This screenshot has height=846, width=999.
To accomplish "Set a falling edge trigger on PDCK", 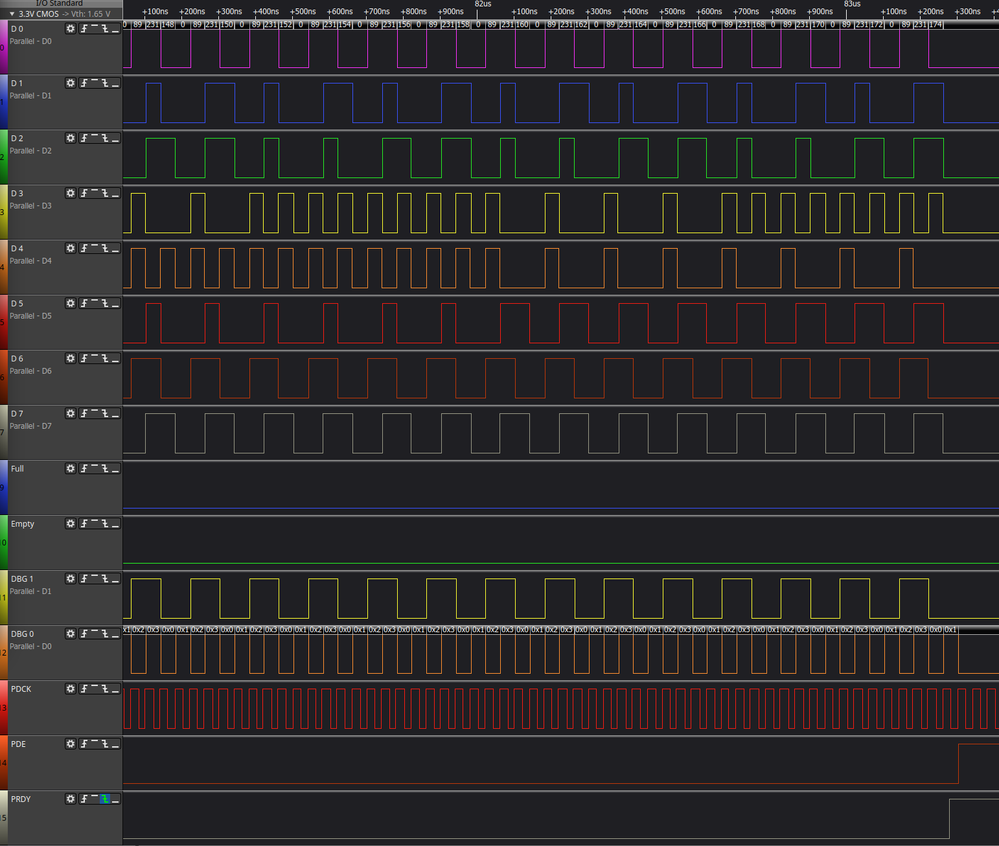I will pos(105,689).
